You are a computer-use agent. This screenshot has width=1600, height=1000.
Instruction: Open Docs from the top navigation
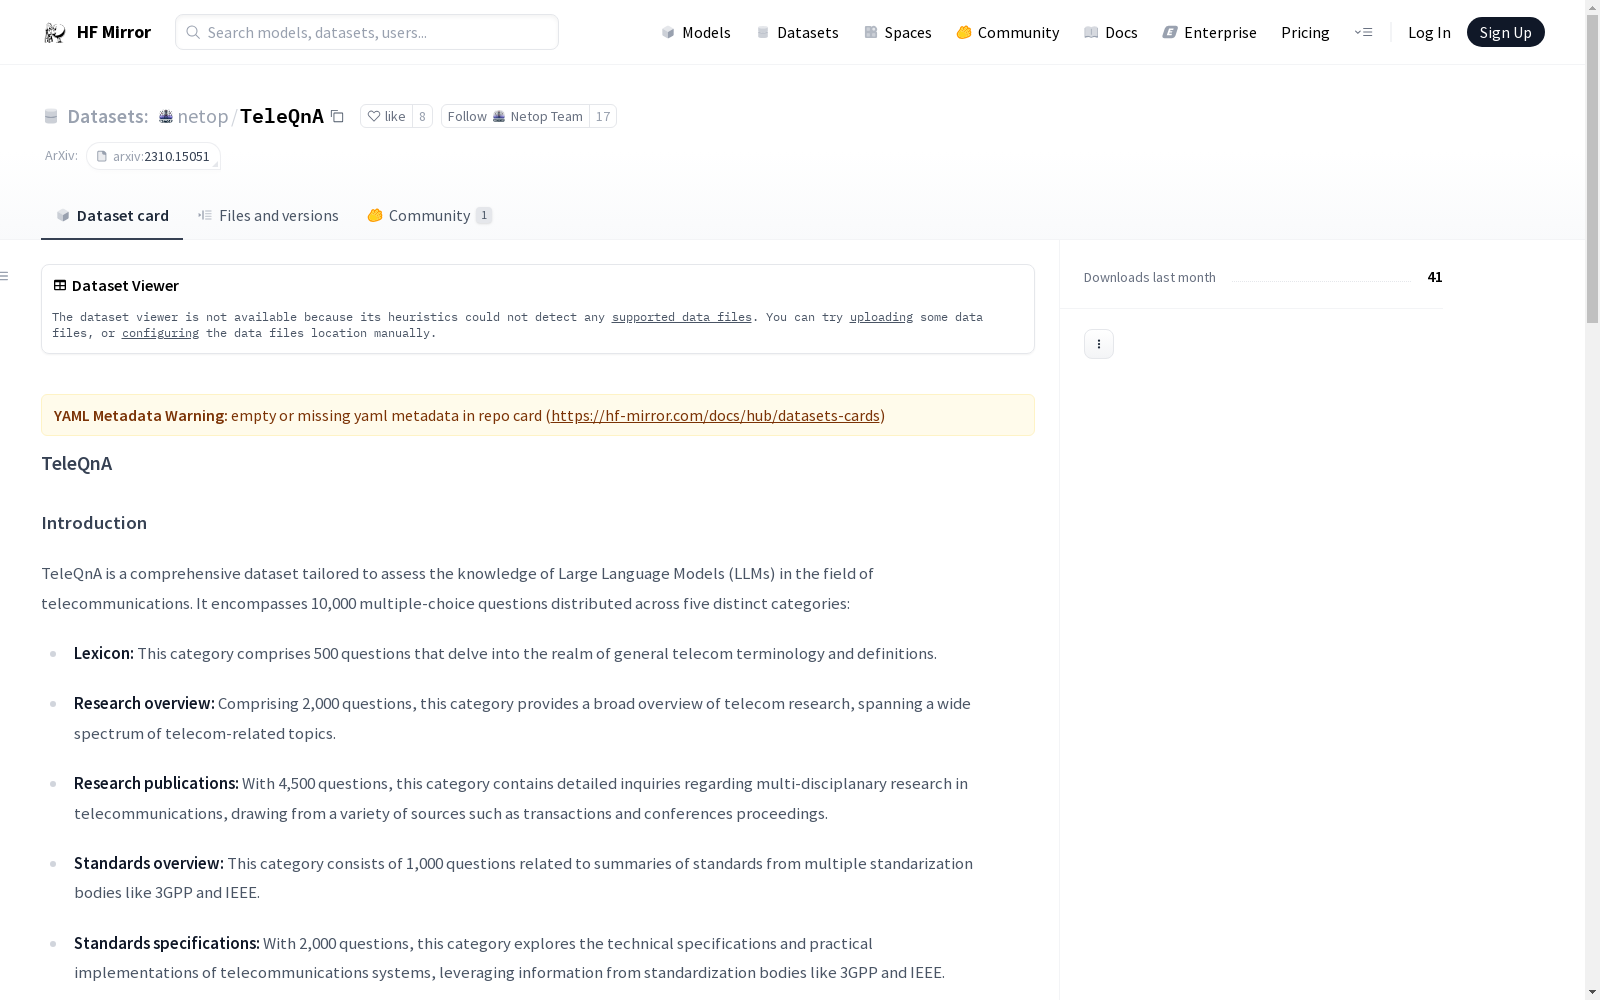pyautogui.click(x=1110, y=33)
